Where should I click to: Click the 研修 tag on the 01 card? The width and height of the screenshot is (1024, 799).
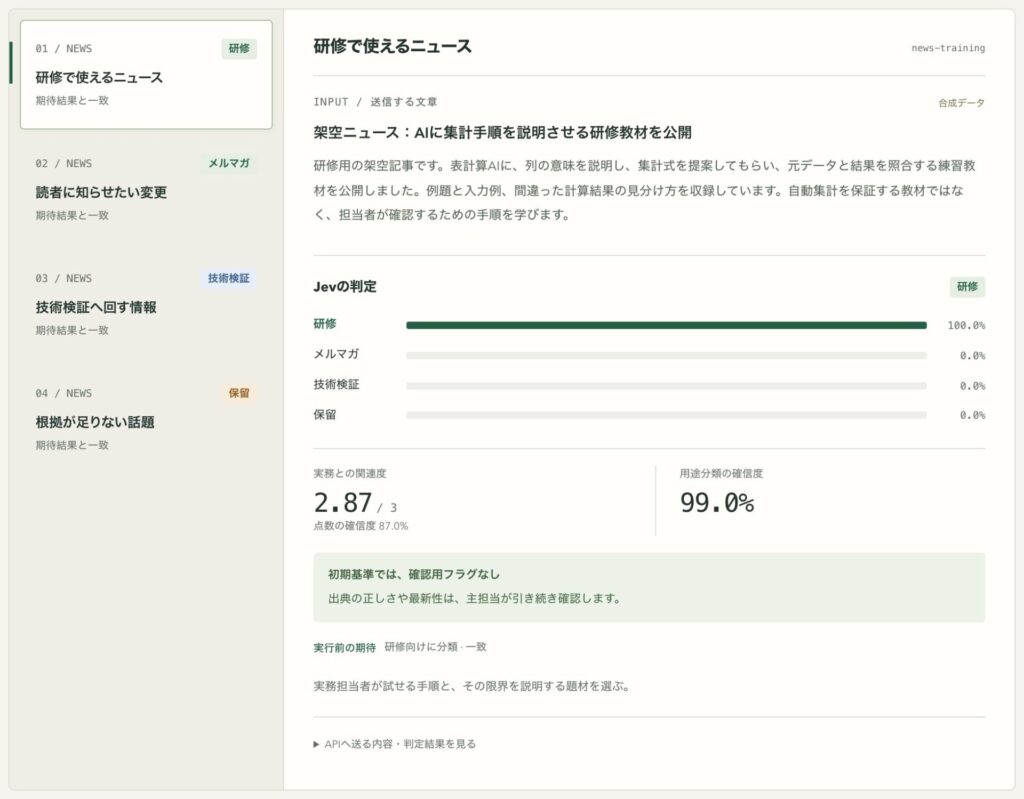[x=239, y=48]
